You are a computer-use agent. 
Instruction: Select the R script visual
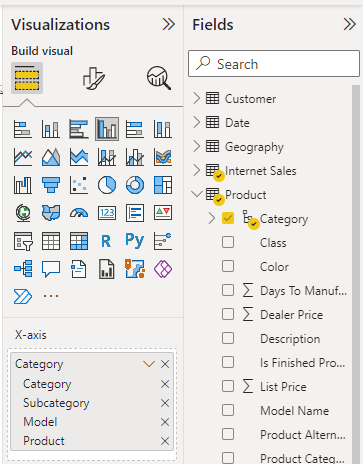(106, 241)
